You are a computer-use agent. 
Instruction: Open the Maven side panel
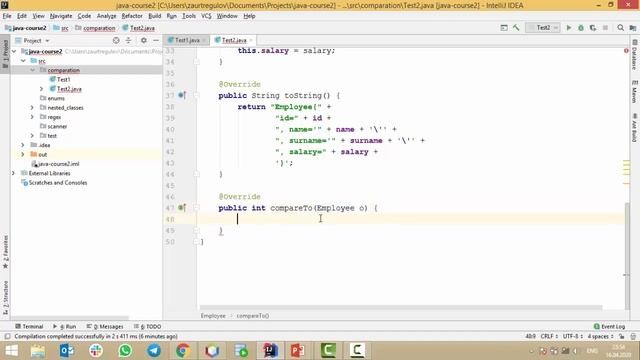(634, 92)
